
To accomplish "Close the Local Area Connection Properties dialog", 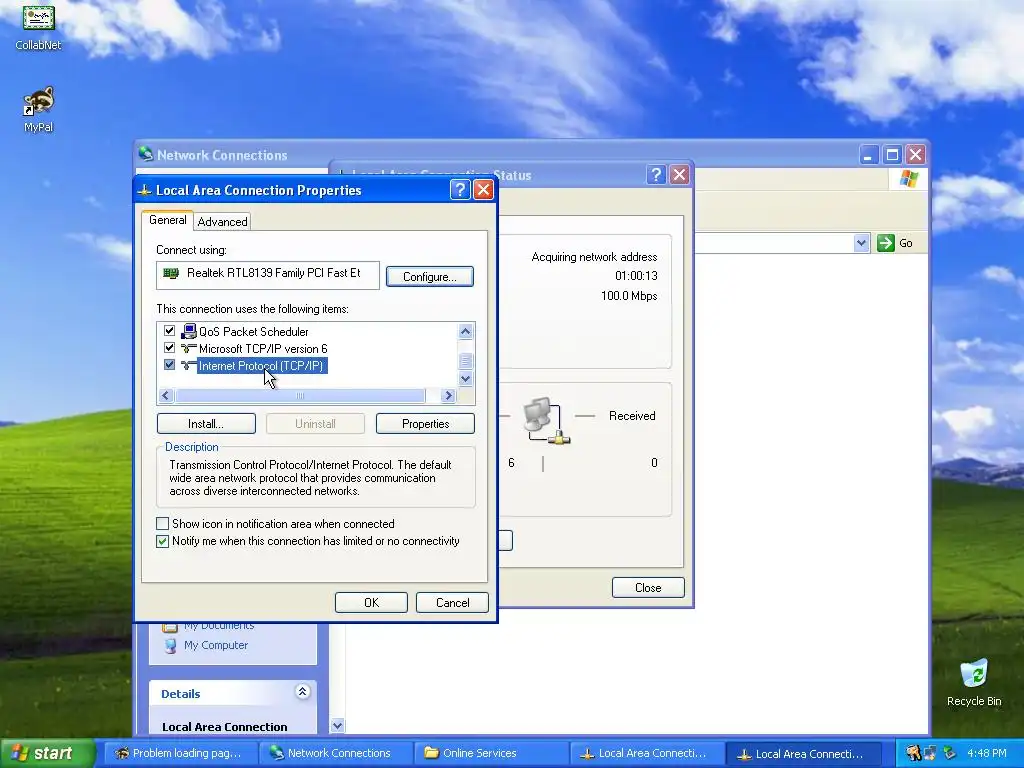I will (x=483, y=190).
